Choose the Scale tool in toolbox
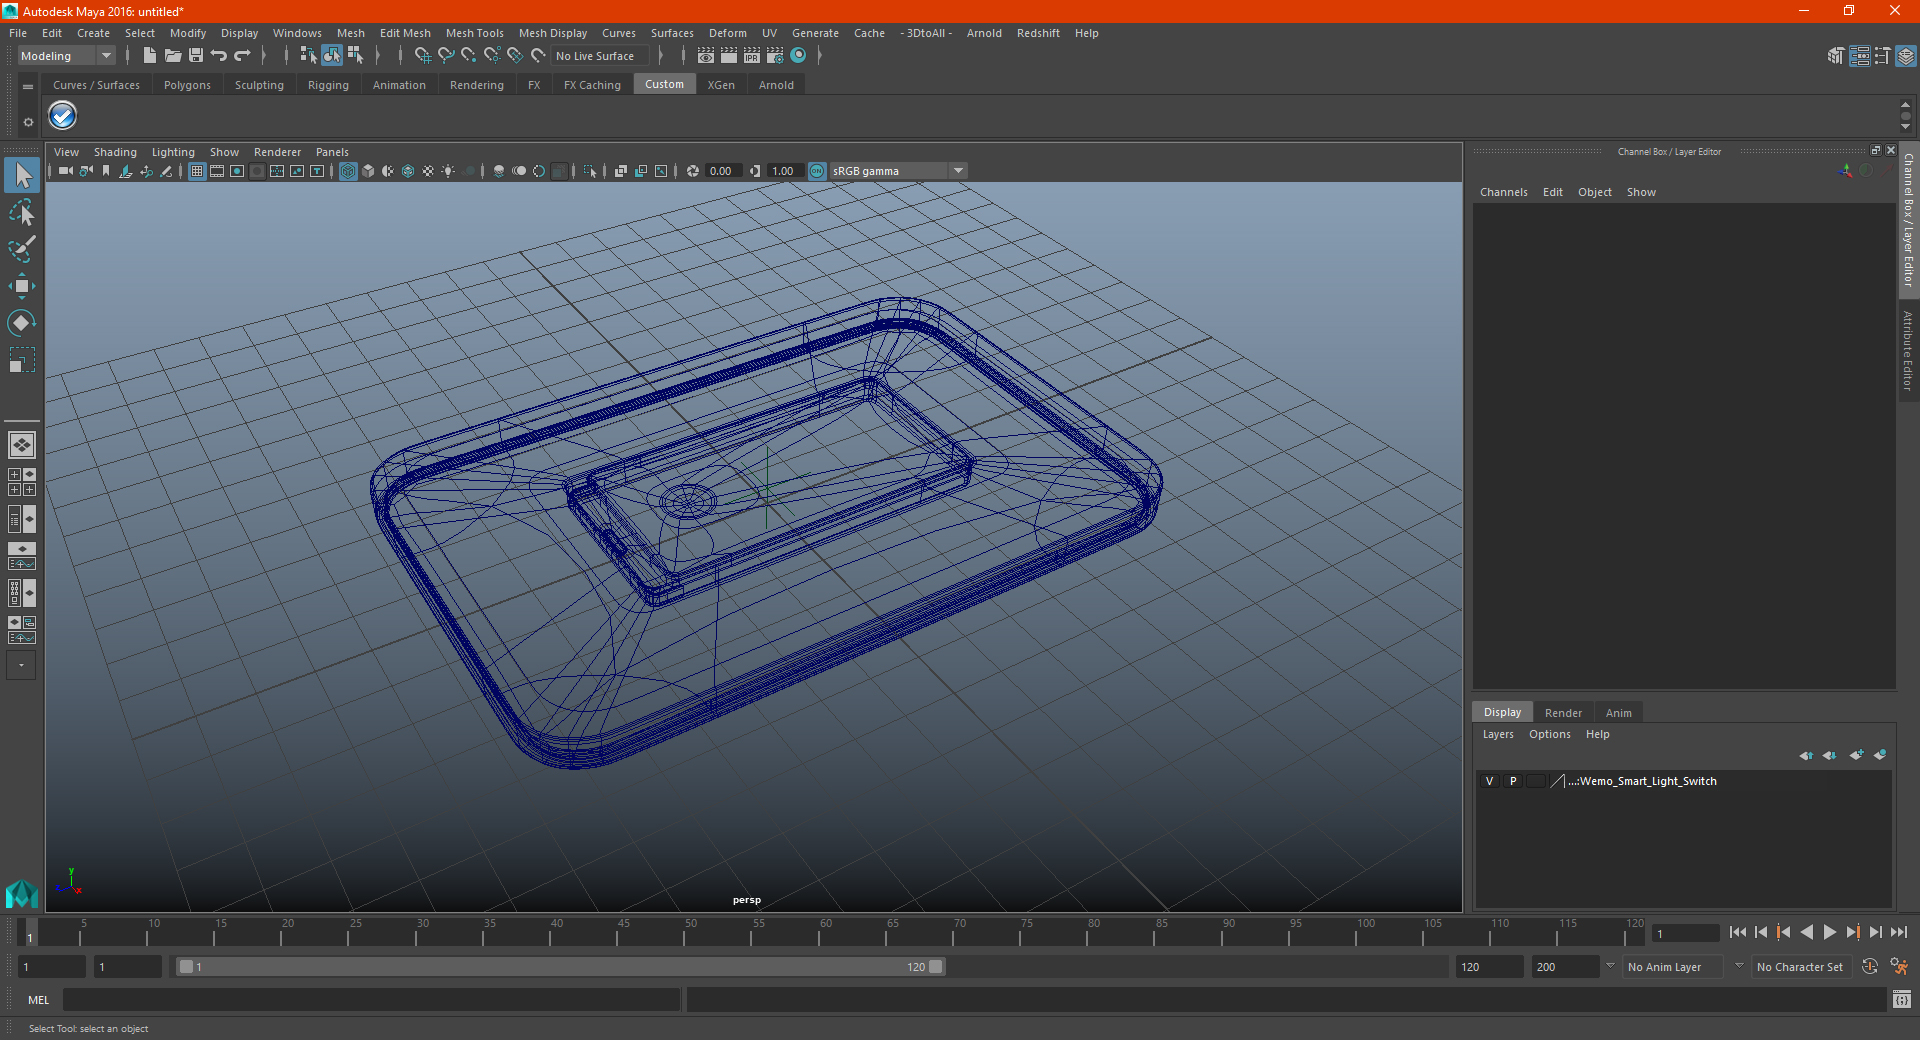The width and height of the screenshot is (1920, 1040). click(x=22, y=360)
